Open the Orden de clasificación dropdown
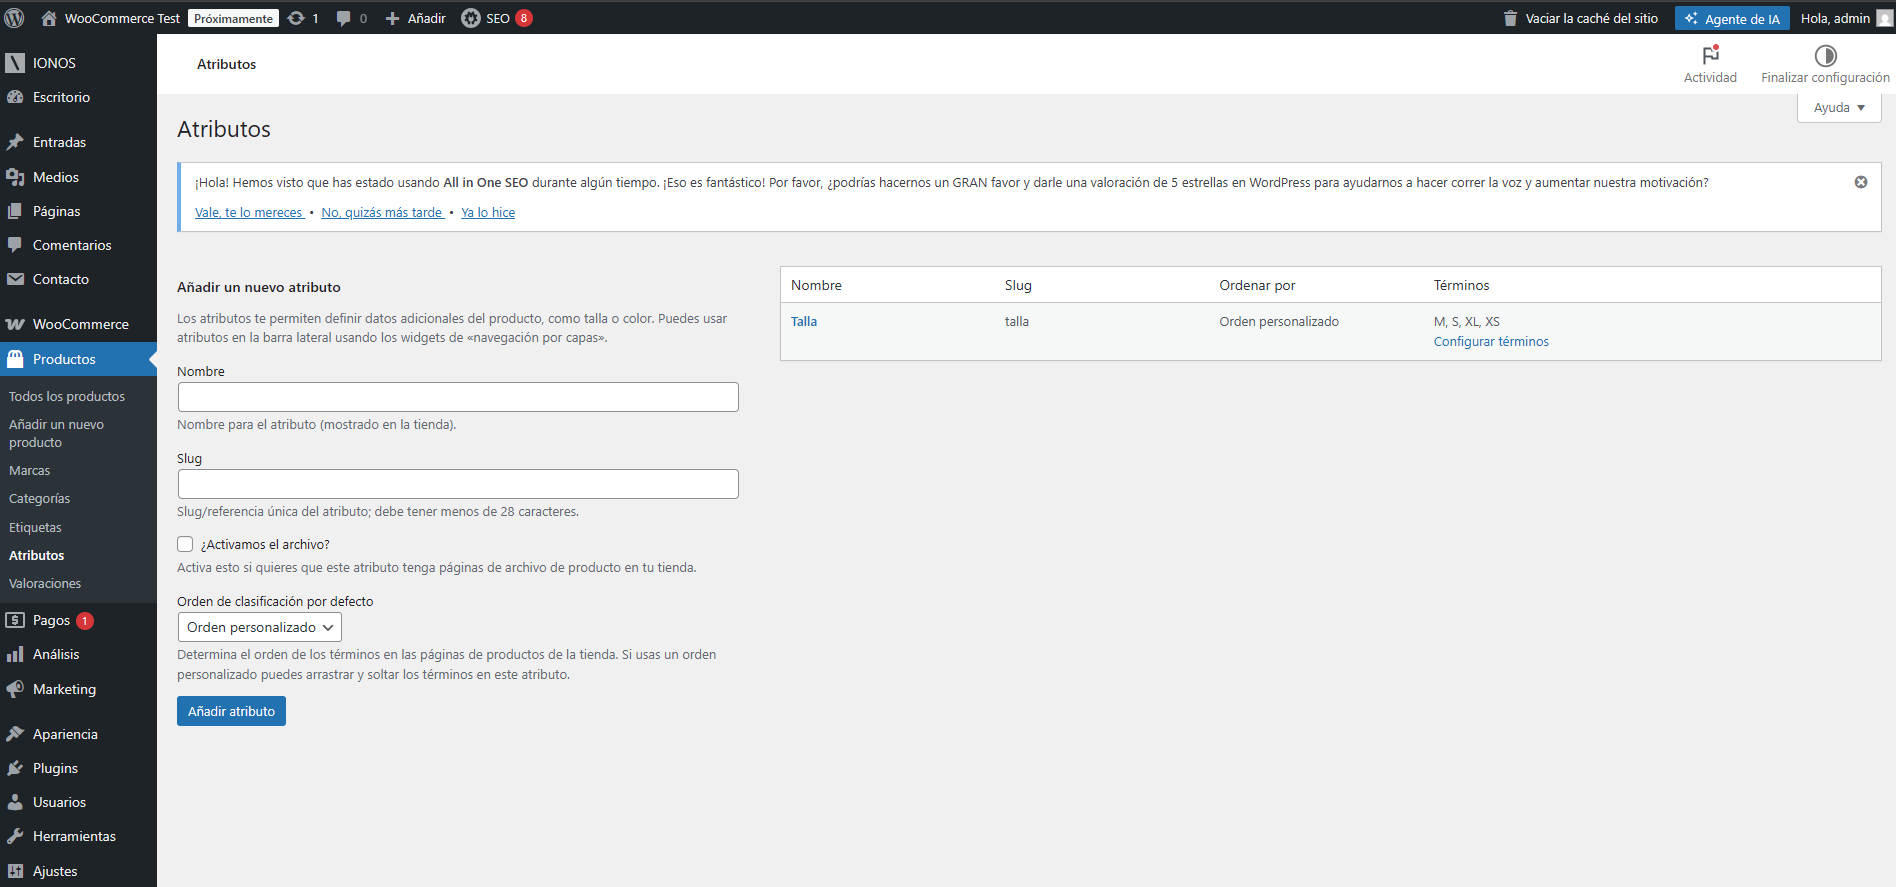The width and height of the screenshot is (1896, 887). coord(259,627)
